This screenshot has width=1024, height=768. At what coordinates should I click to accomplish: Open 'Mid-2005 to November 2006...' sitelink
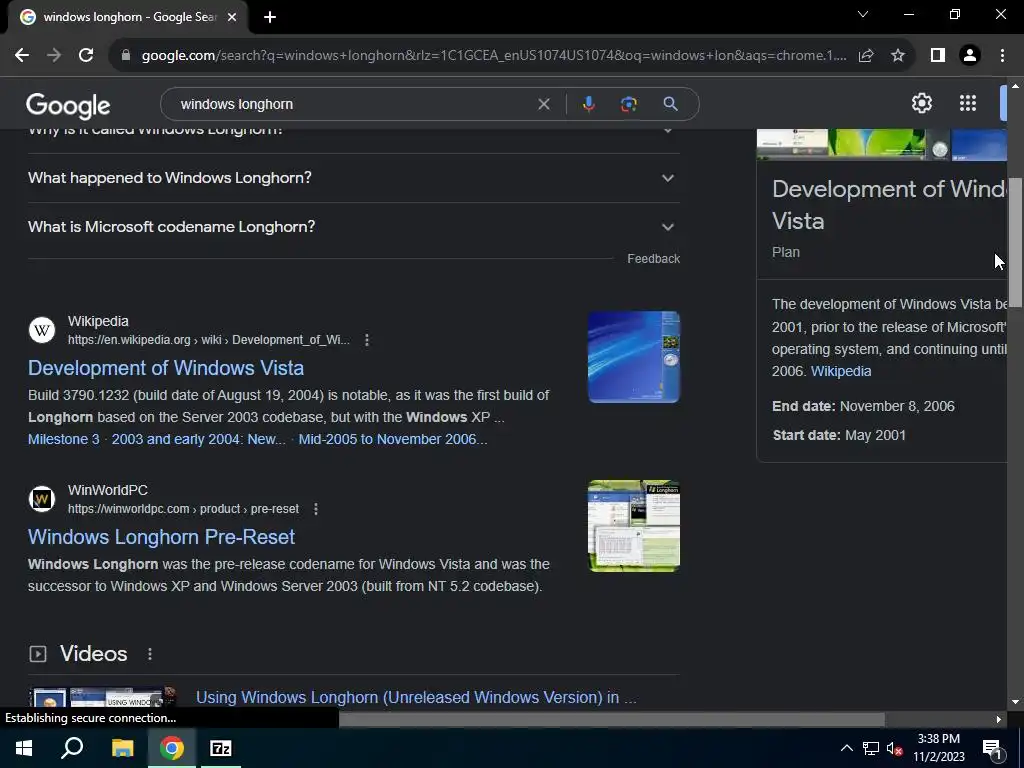392,439
